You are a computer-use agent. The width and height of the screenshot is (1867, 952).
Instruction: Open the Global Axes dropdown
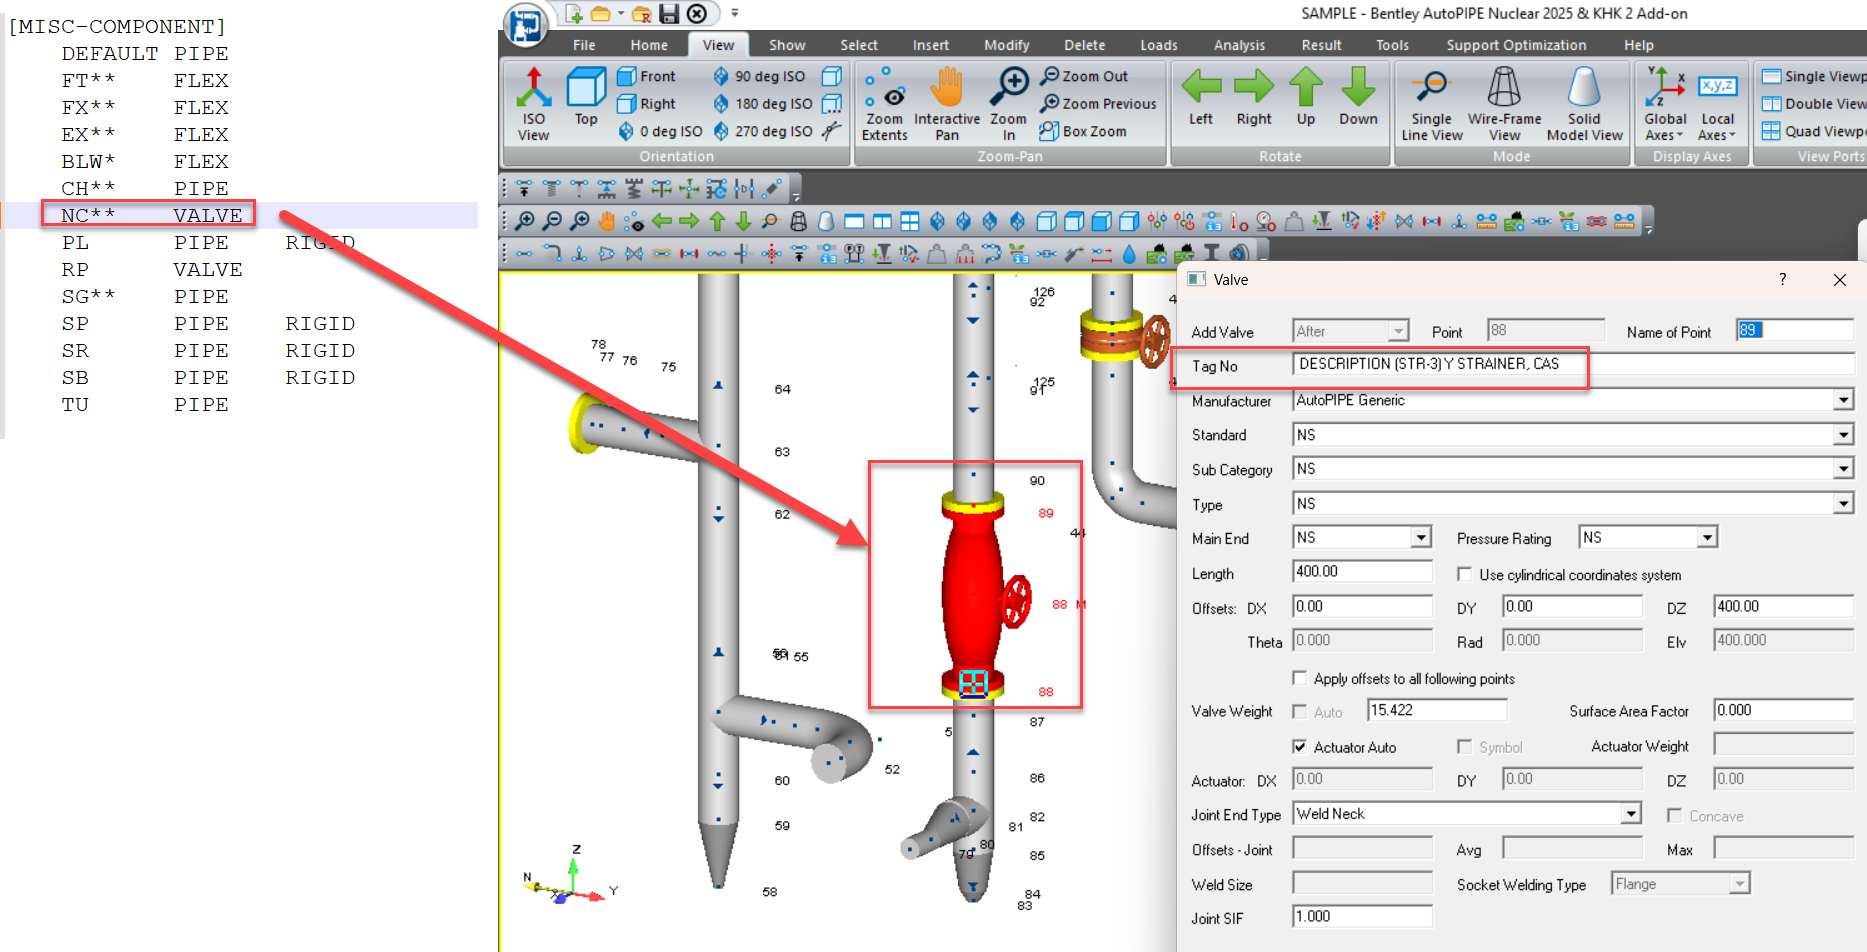coord(1665,104)
